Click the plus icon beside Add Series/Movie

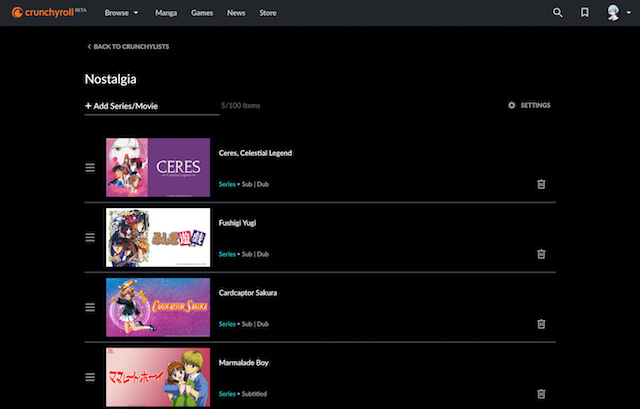coord(88,106)
